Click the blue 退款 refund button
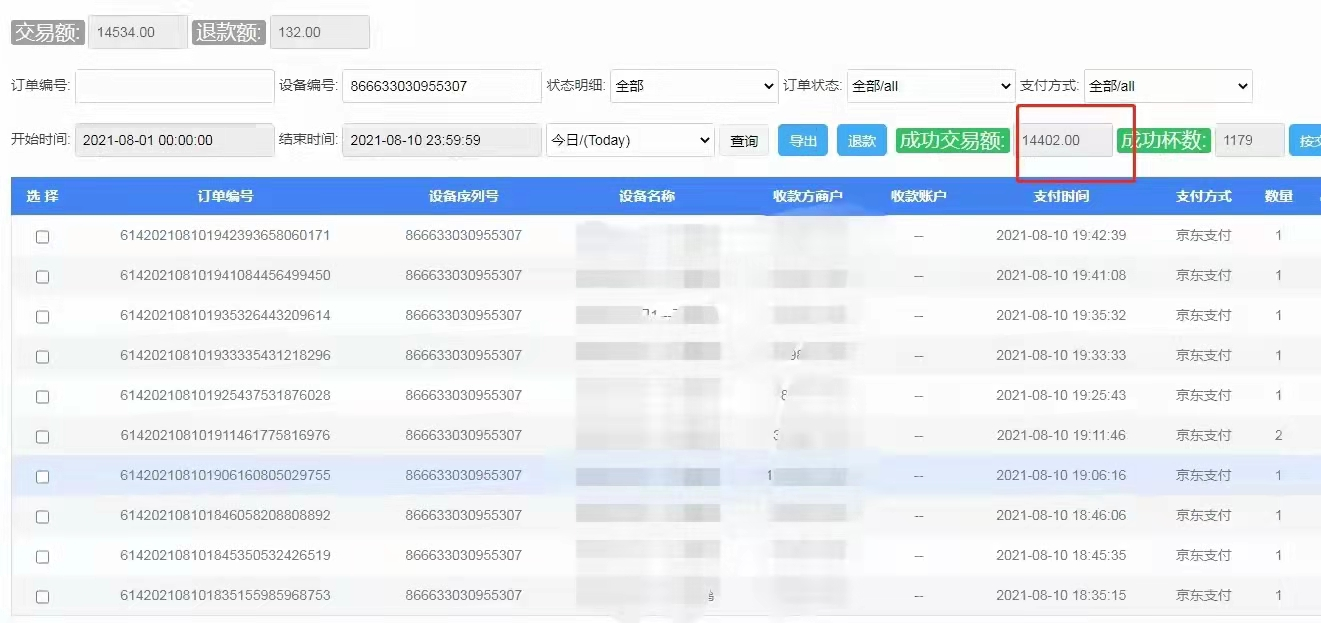This screenshot has height=623, width=1321. click(862, 141)
